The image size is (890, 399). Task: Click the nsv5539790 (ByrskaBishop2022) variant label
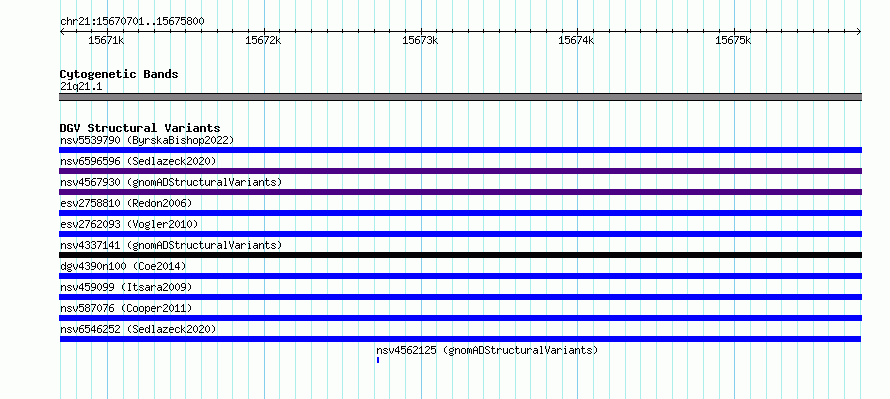pyautogui.click(x=147, y=140)
